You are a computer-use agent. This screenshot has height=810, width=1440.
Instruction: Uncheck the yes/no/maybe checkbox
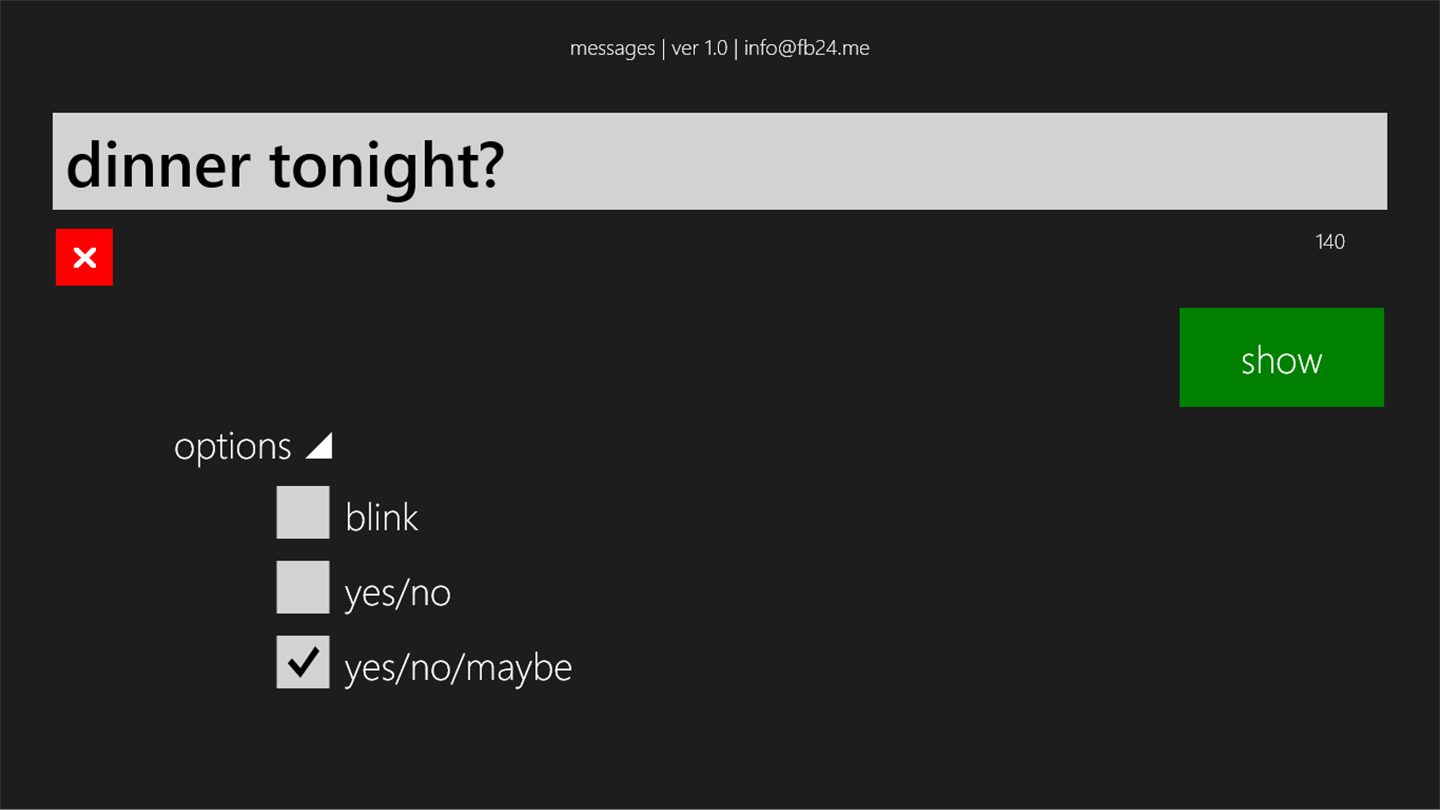click(303, 662)
